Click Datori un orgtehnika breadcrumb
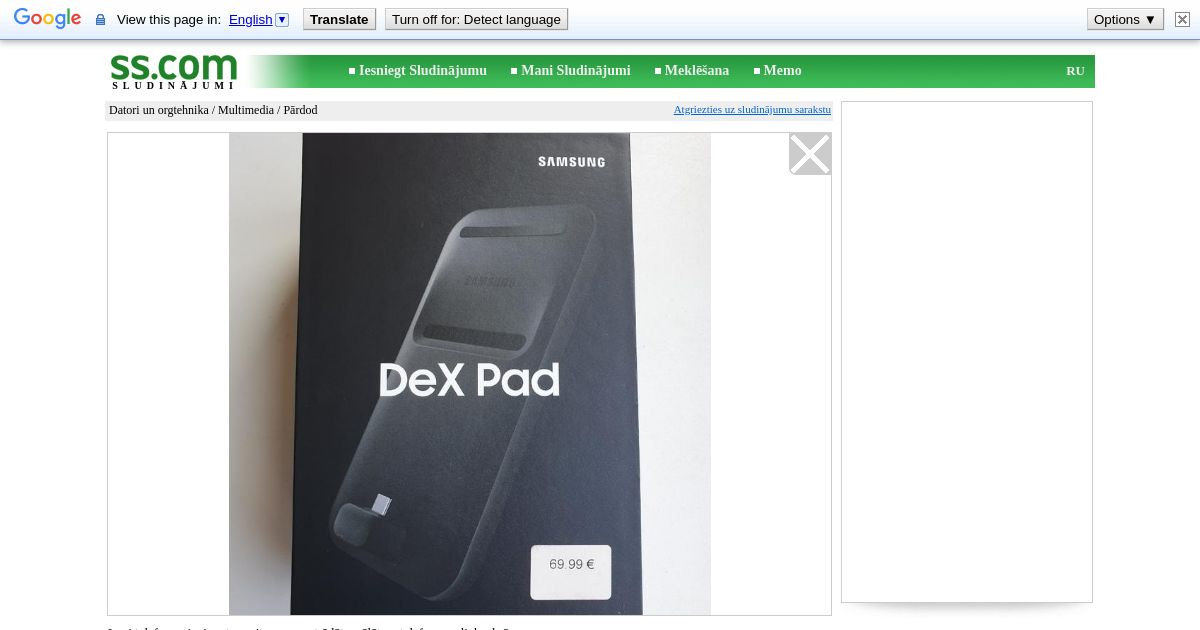 click(159, 110)
